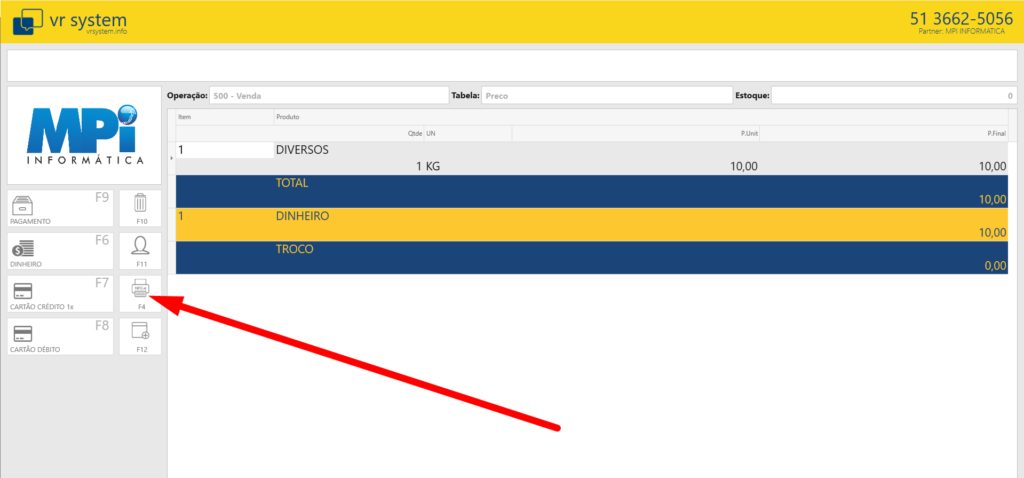
Task: Select the DIVERSOS product row
Action: (x=592, y=158)
